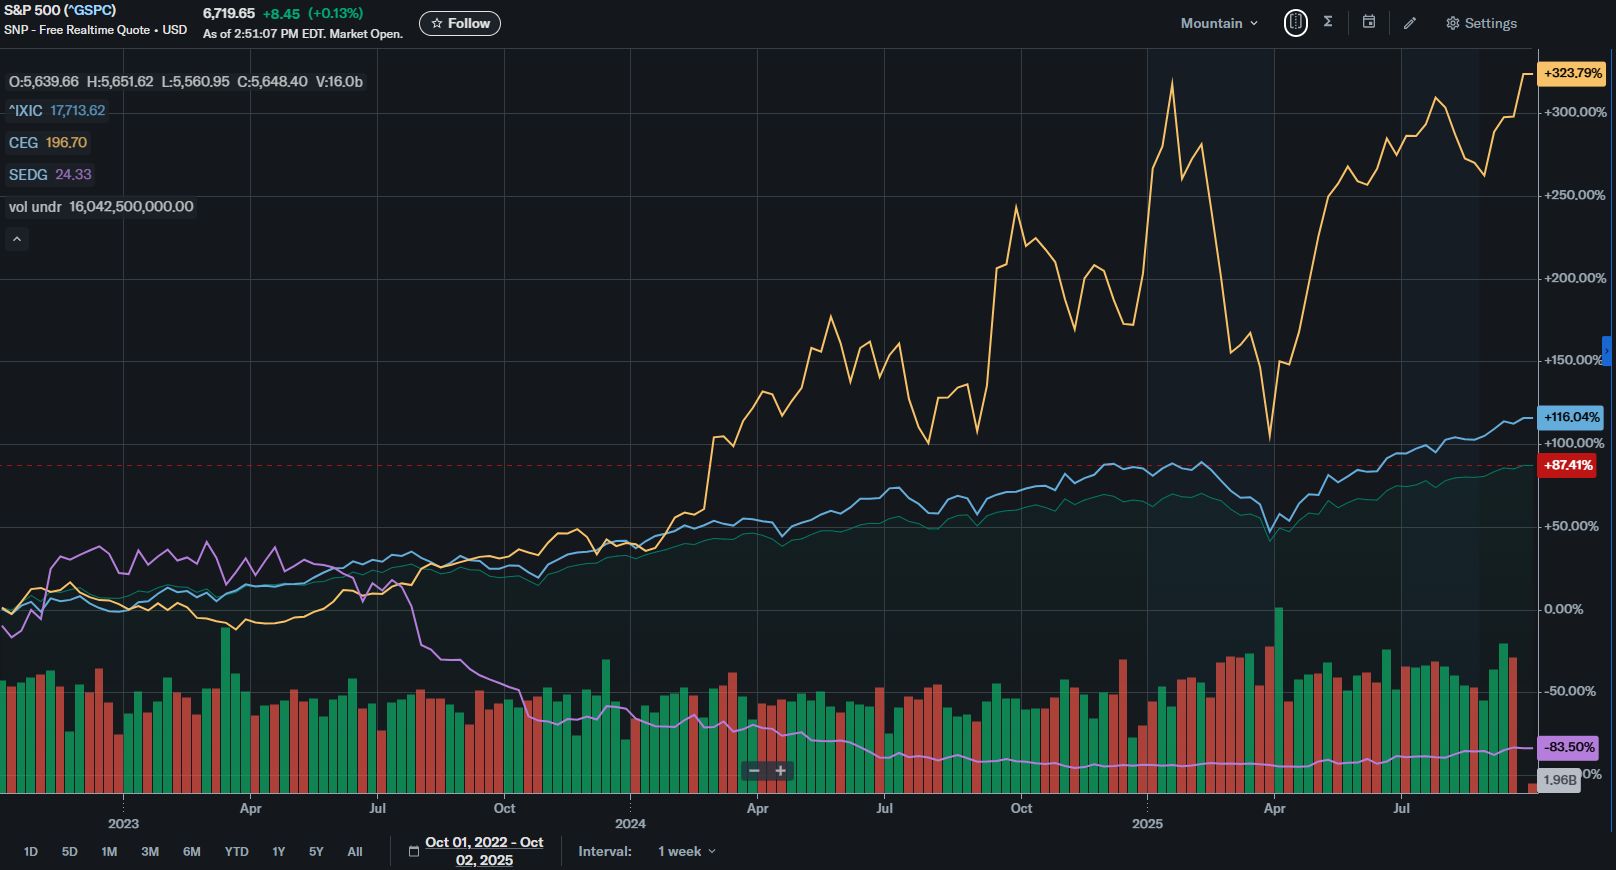This screenshot has width=1616, height=870.
Task: Collapse the chart legend chevron
Action: (x=17, y=239)
